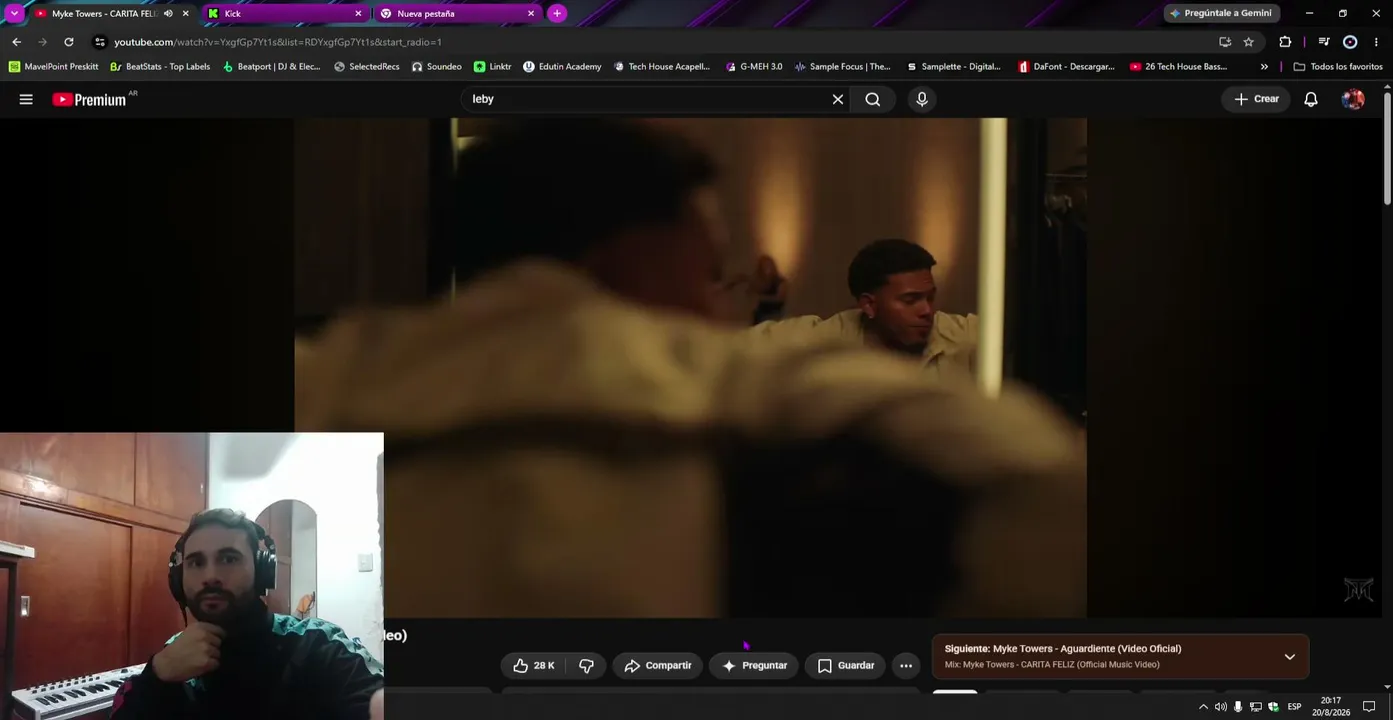This screenshot has height=720, width=1393.
Task: Clear the search text with the X
Action: pyautogui.click(x=838, y=99)
